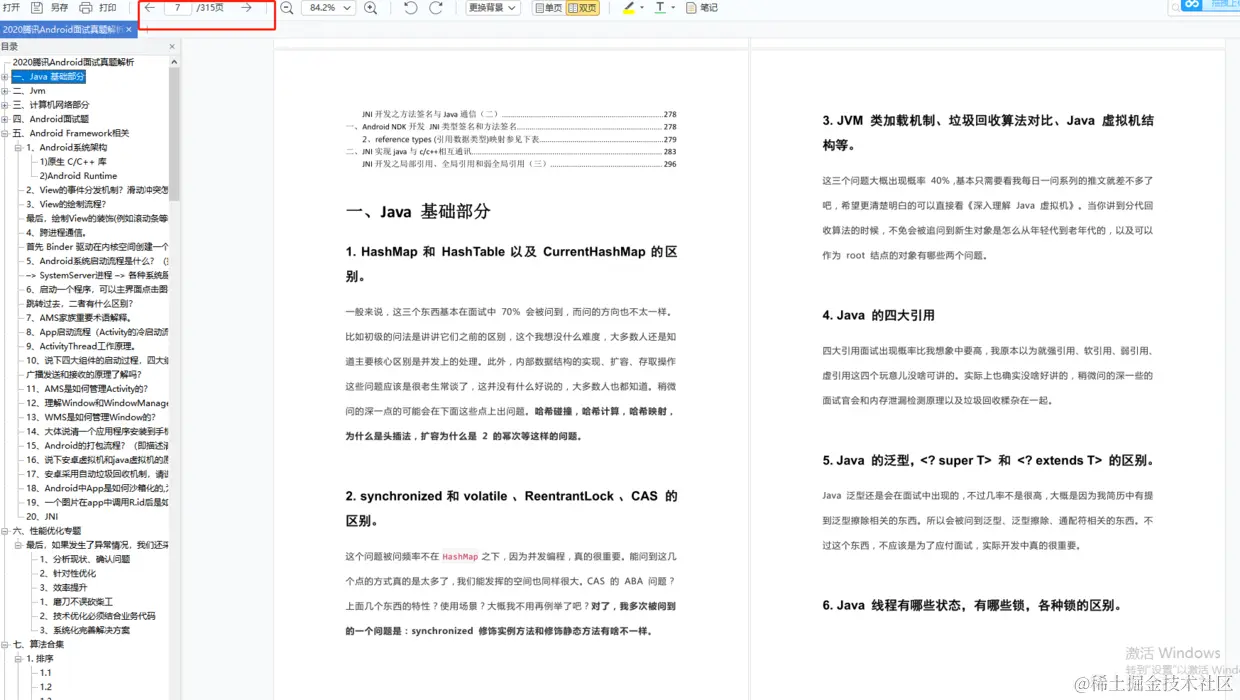Click heading 一、Java 基础部分 on the left page
The width and height of the screenshot is (1240, 700).
pyautogui.click(x=418, y=212)
